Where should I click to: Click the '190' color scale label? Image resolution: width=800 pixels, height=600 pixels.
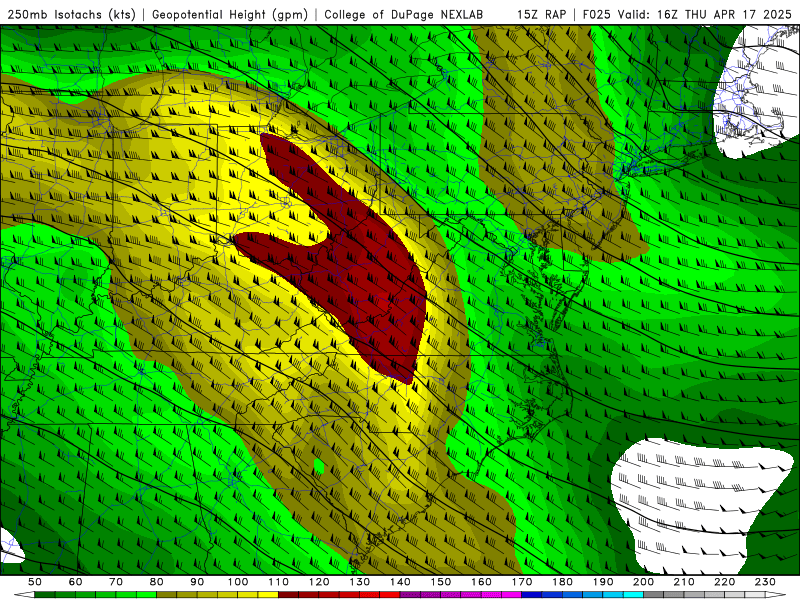(x=603, y=582)
